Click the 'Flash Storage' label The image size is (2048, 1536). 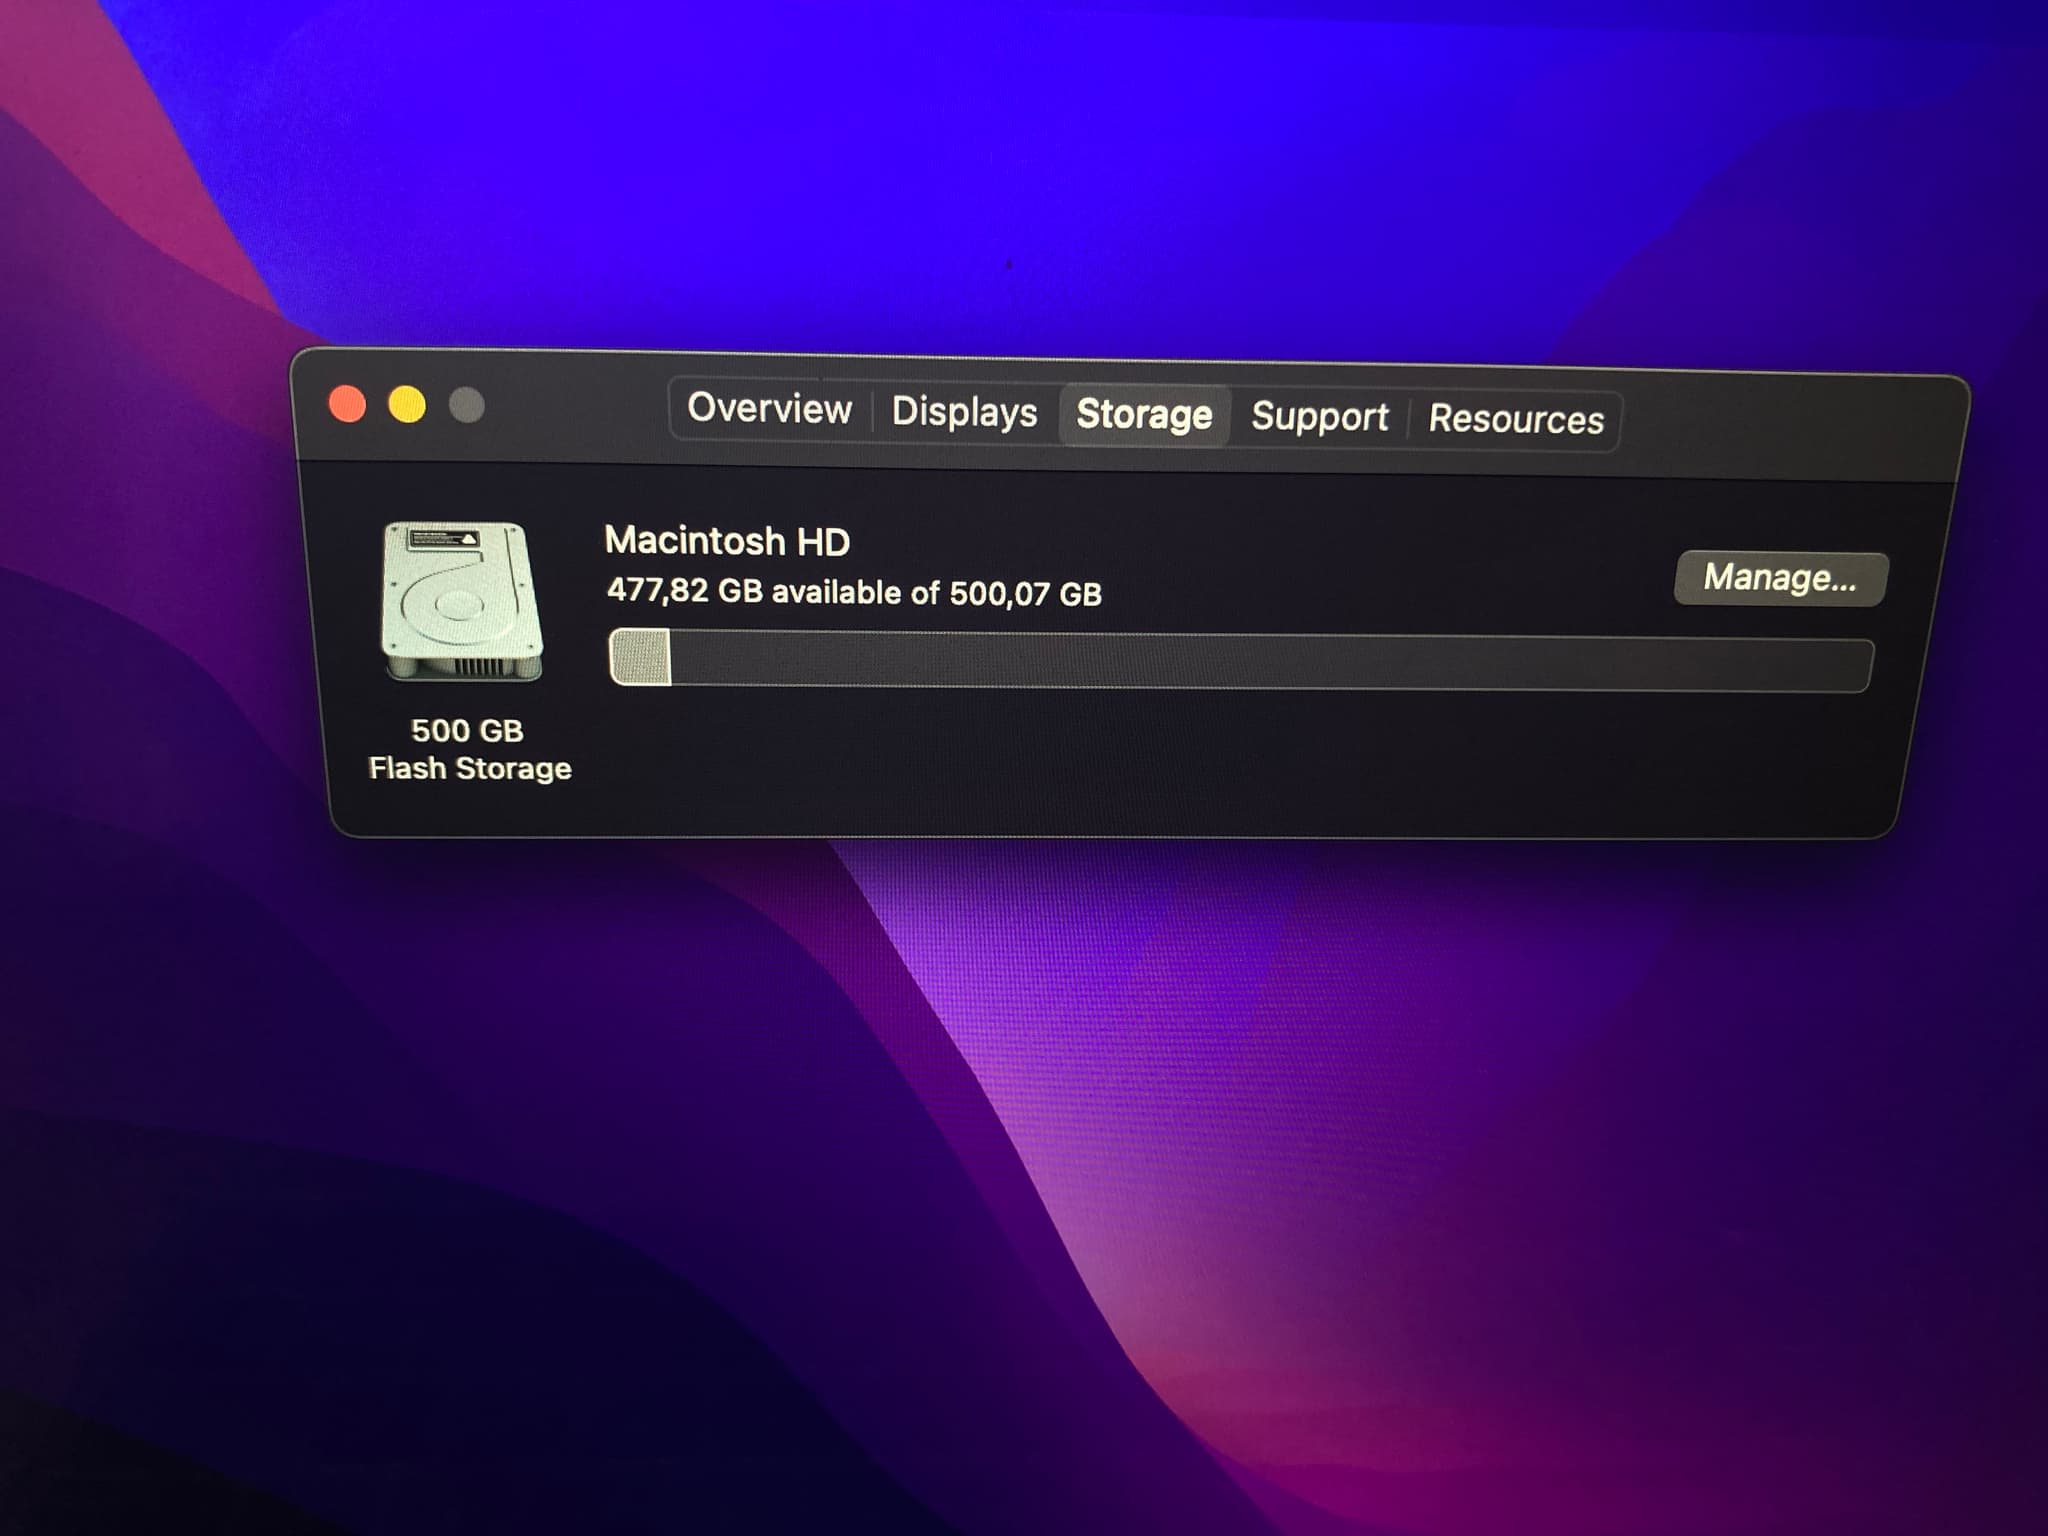470,768
